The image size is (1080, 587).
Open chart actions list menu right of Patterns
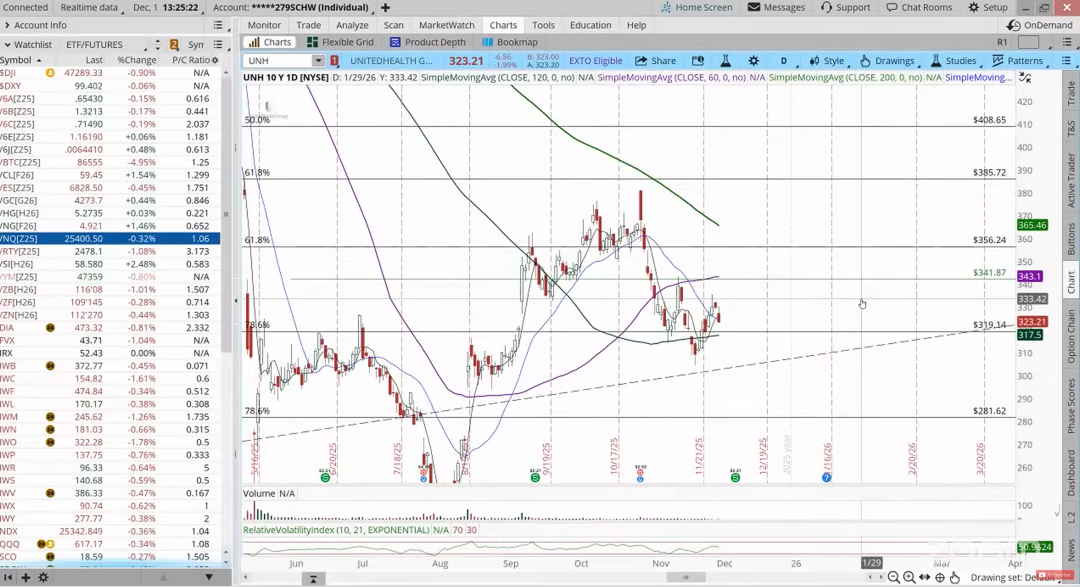(1066, 61)
